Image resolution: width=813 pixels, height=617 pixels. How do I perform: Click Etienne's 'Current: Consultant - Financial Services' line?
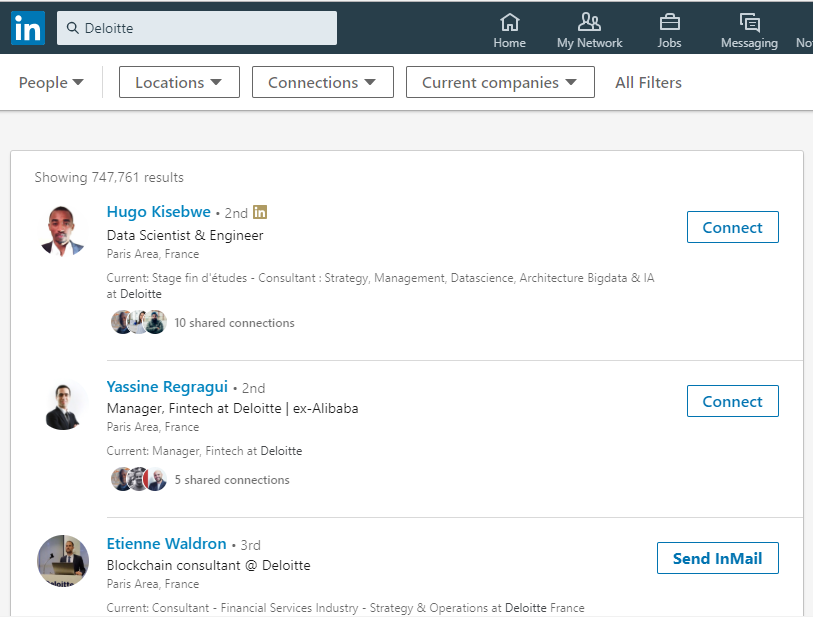point(345,608)
